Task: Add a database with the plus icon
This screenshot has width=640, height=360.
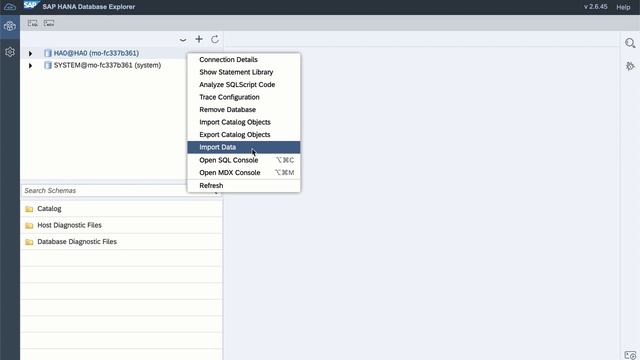Action: click(199, 39)
